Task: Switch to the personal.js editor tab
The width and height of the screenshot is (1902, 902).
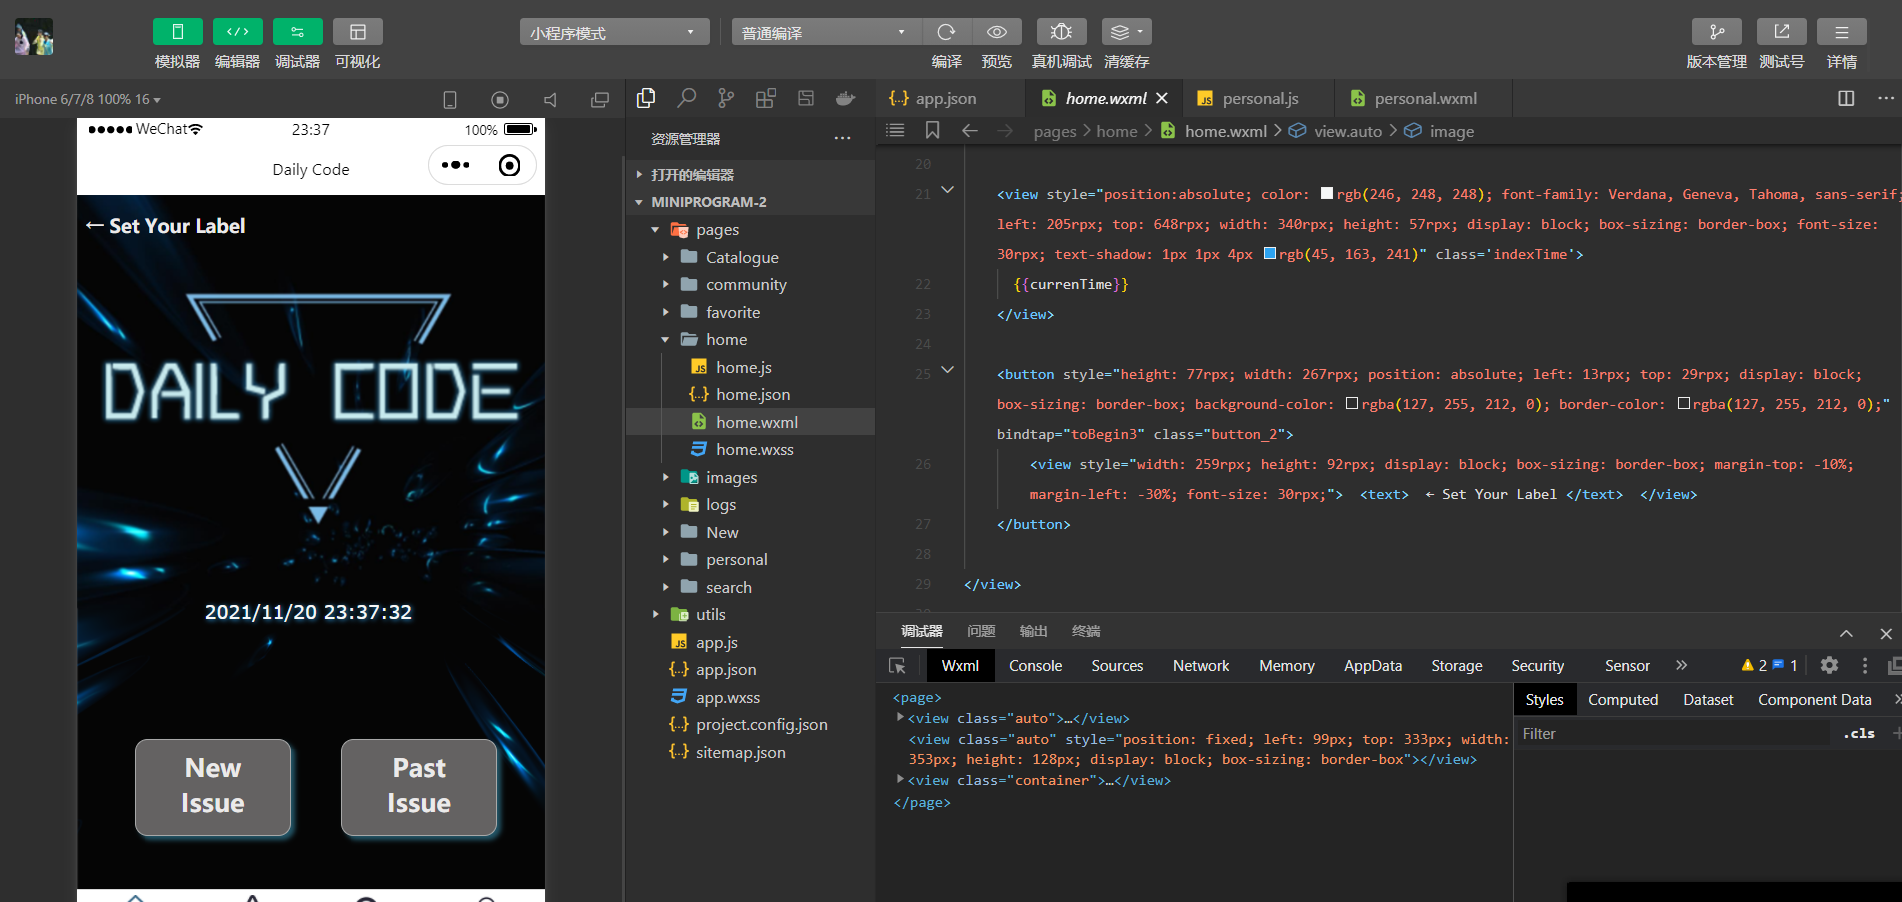Action: [1260, 98]
